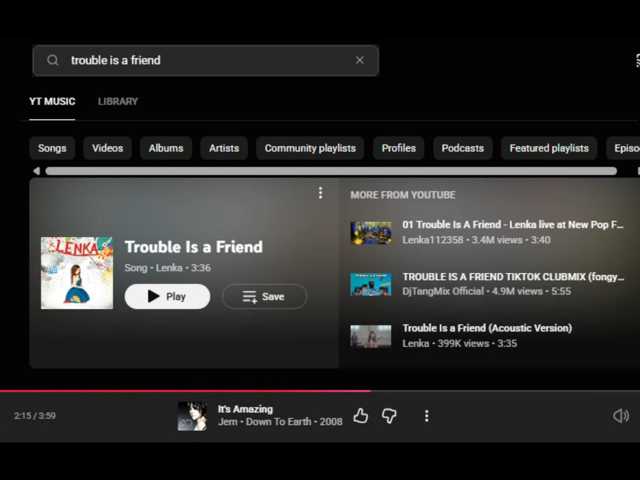Viewport: 640px width, 480px height.
Task: Clear the search field with X
Action: pos(360,60)
